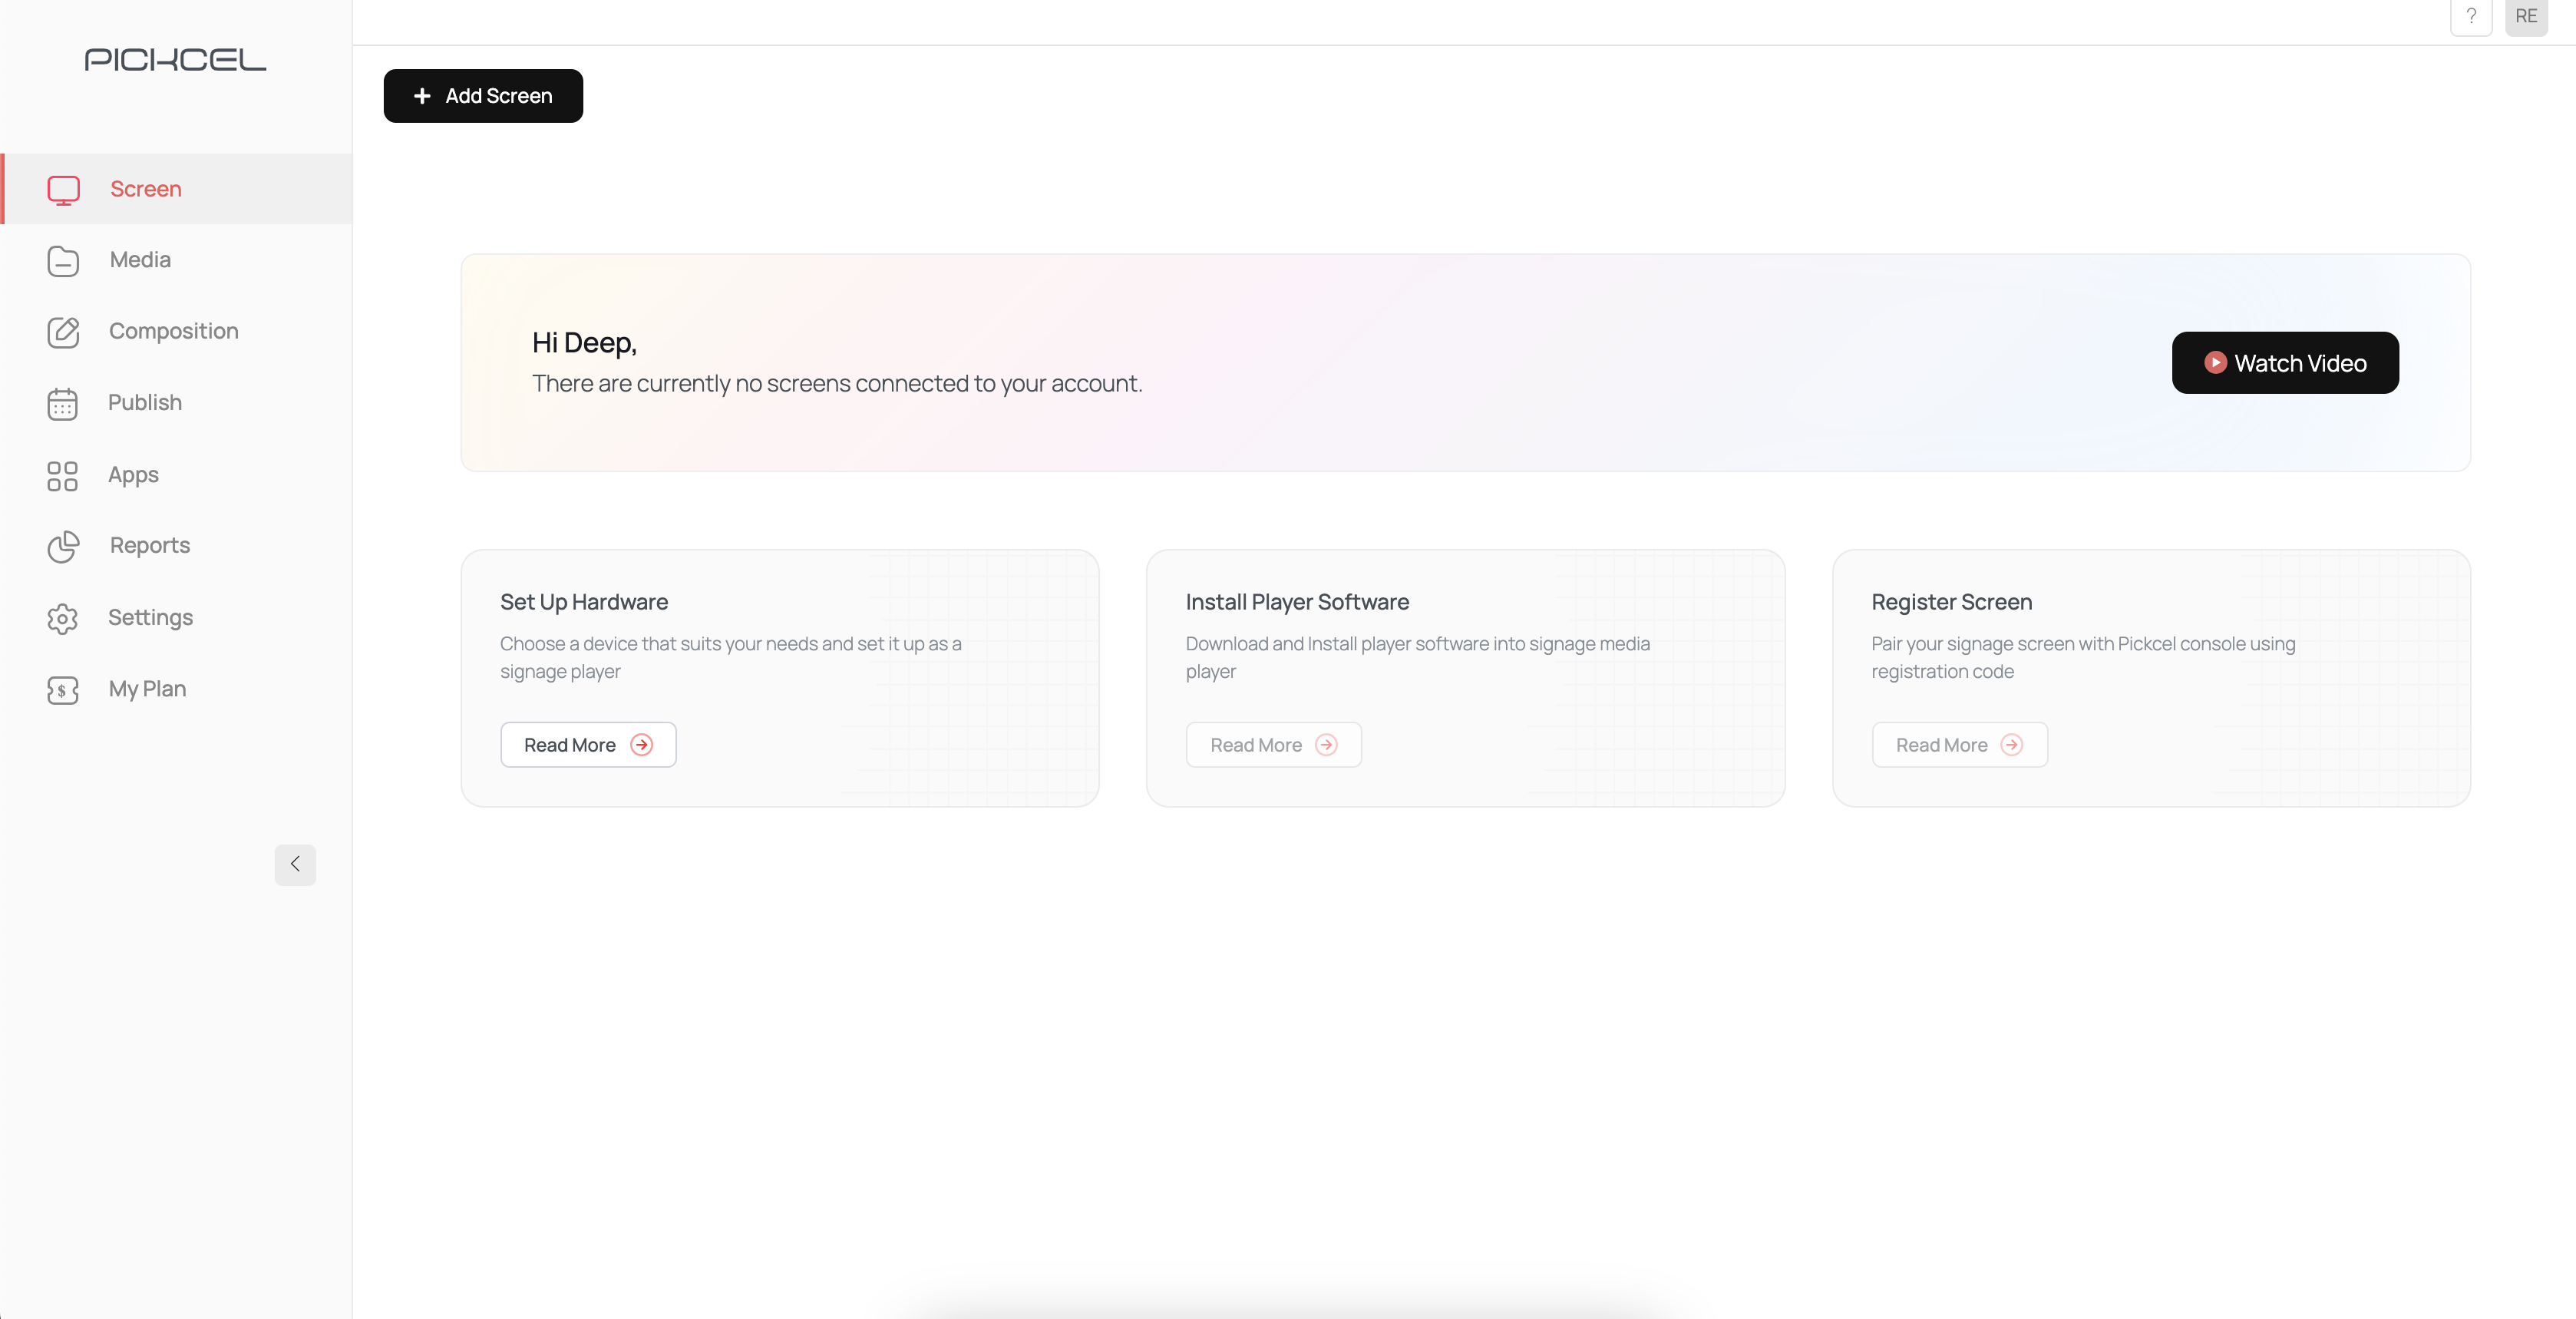
Task: Click 'Pair your signage screen with Pickcel' description
Action: tap(2084, 658)
